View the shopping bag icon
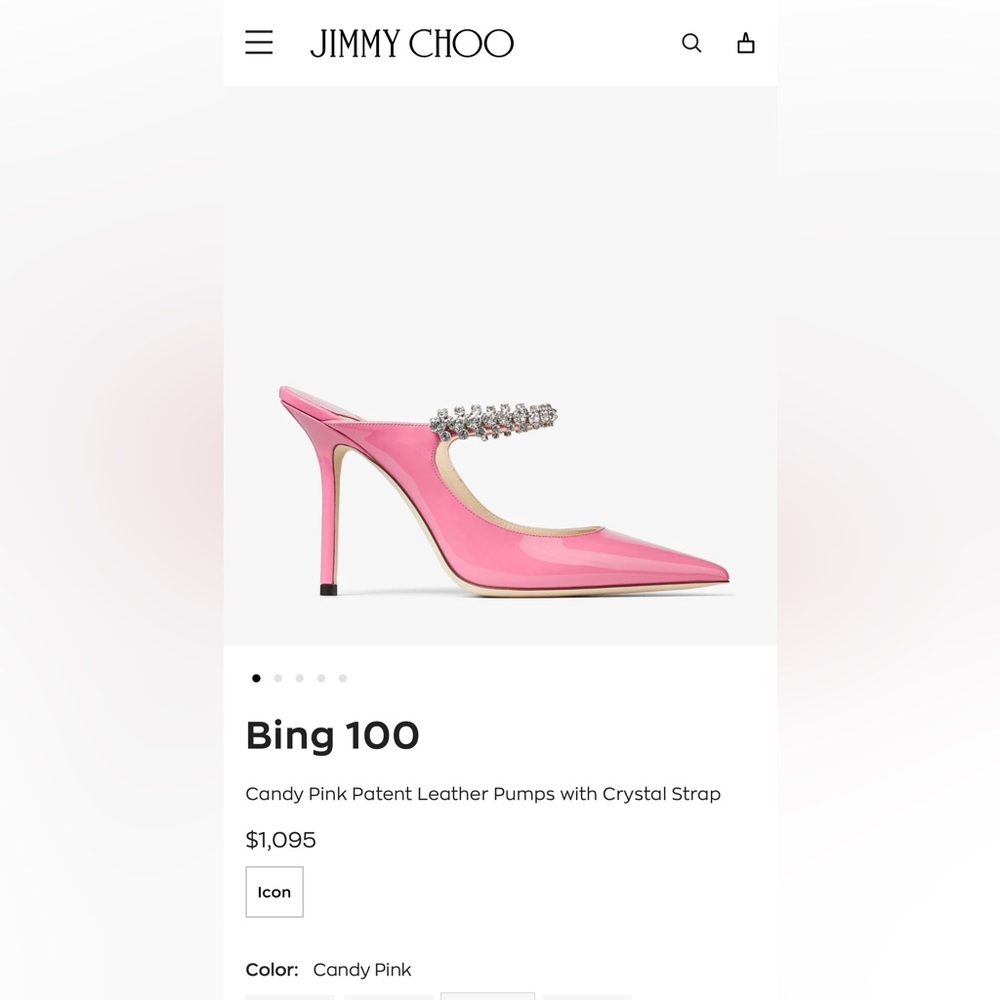Screen dimensions: 1000x1000 click(745, 43)
